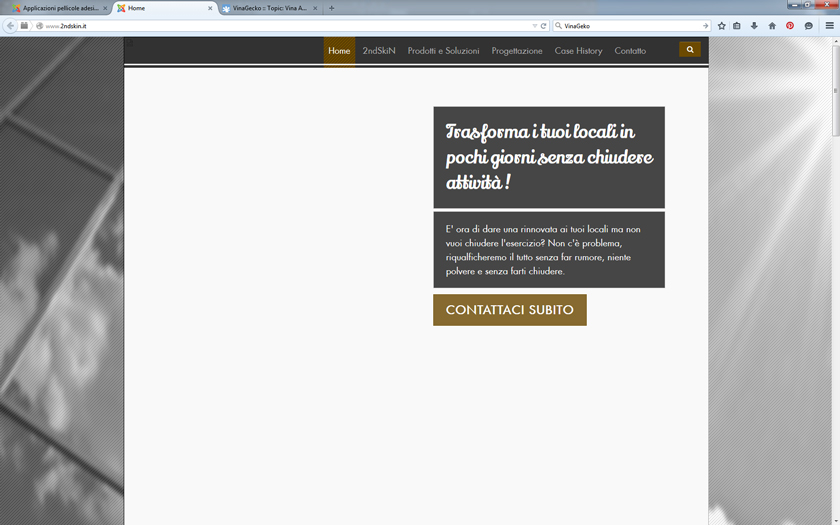Bookmark this page with the star icon
This screenshot has width=840, height=525.
[722, 26]
